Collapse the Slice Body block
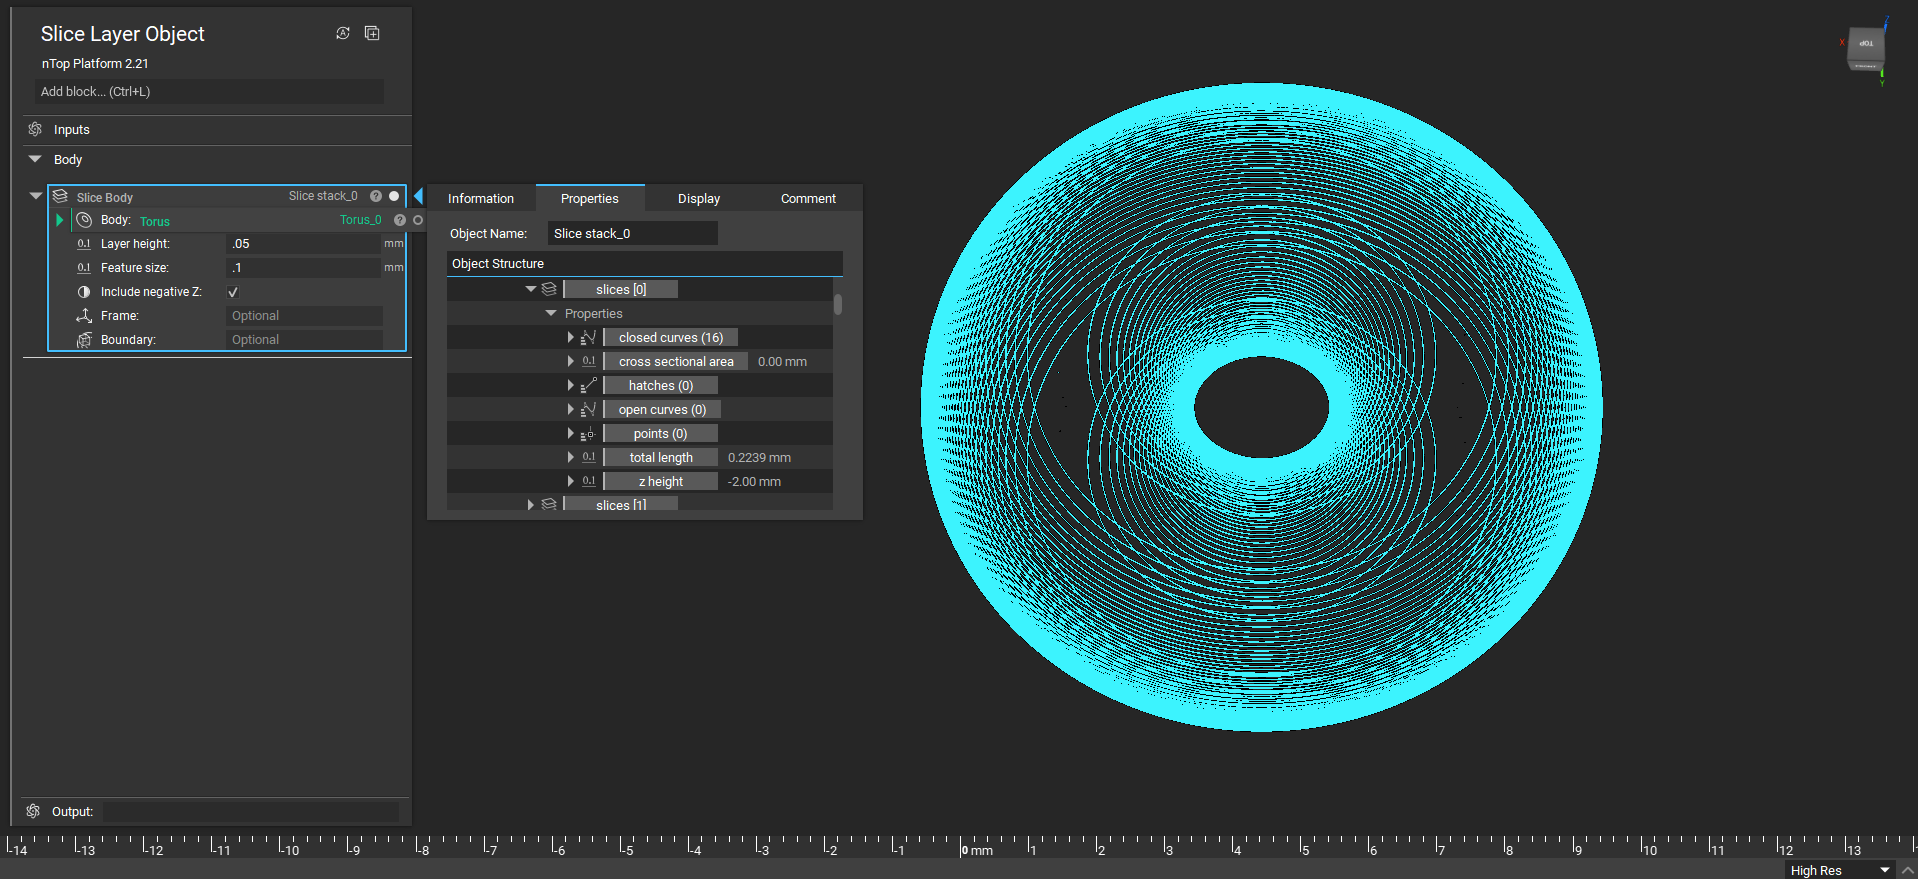 pos(36,196)
